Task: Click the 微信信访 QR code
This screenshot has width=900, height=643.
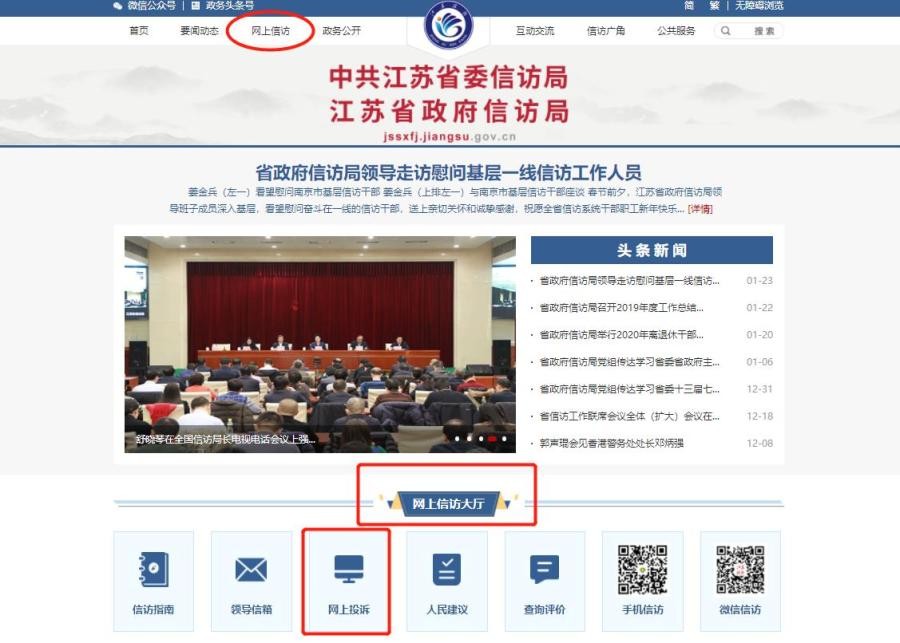Action: (740, 570)
